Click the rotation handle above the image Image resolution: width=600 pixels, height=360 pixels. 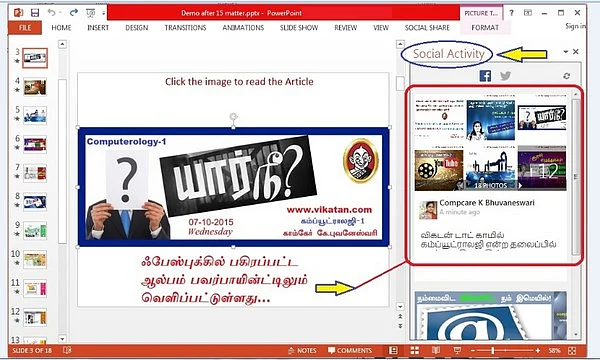(233, 116)
